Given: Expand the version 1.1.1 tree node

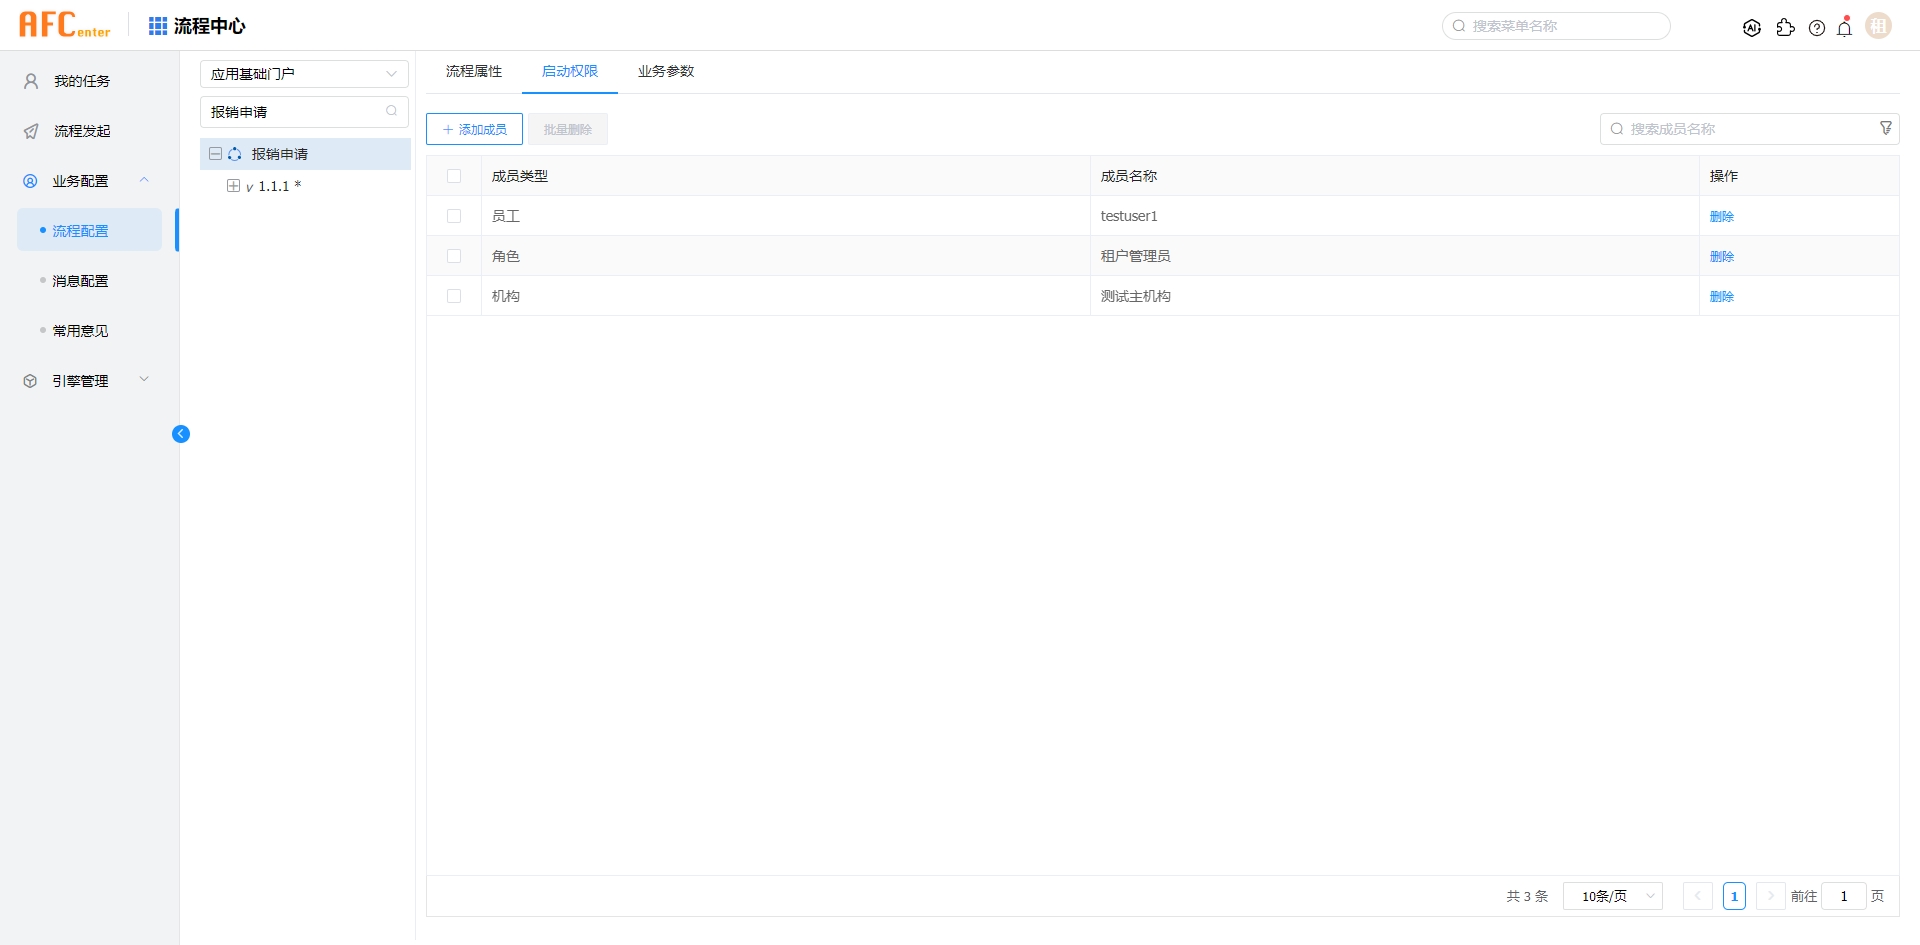Looking at the screenshot, I should coord(233,186).
